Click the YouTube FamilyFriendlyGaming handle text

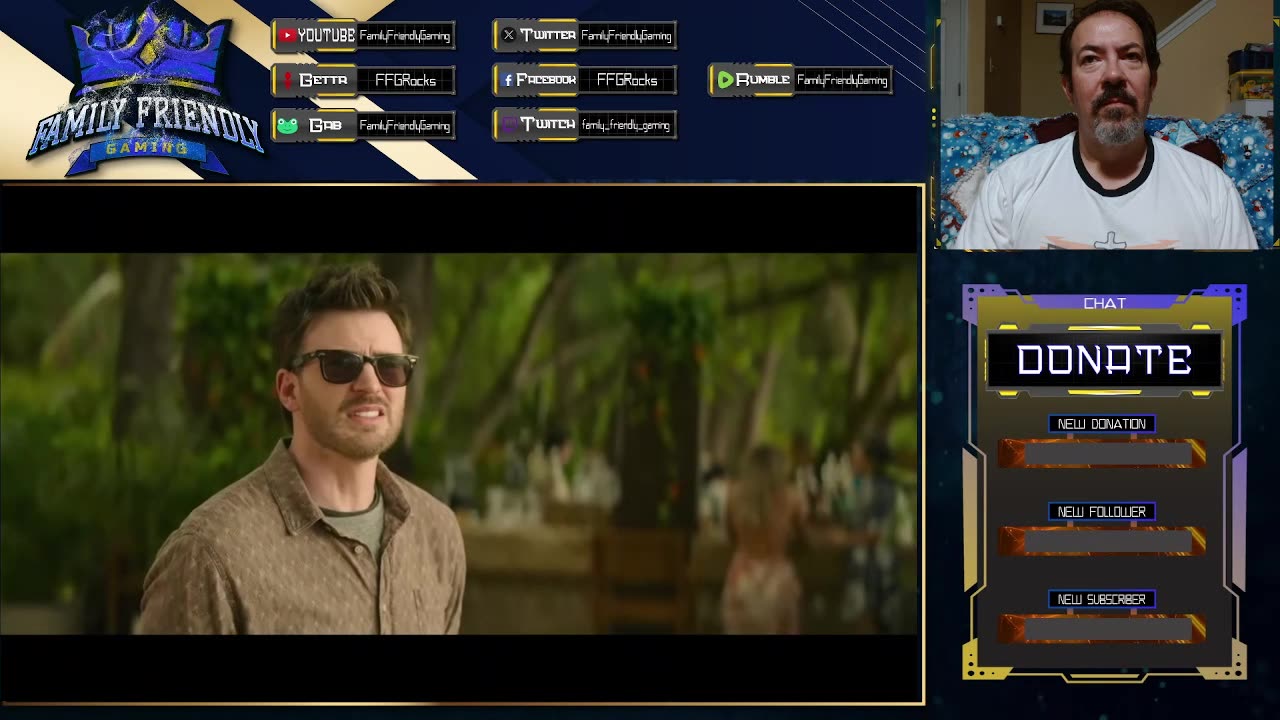tap(405, 36)
